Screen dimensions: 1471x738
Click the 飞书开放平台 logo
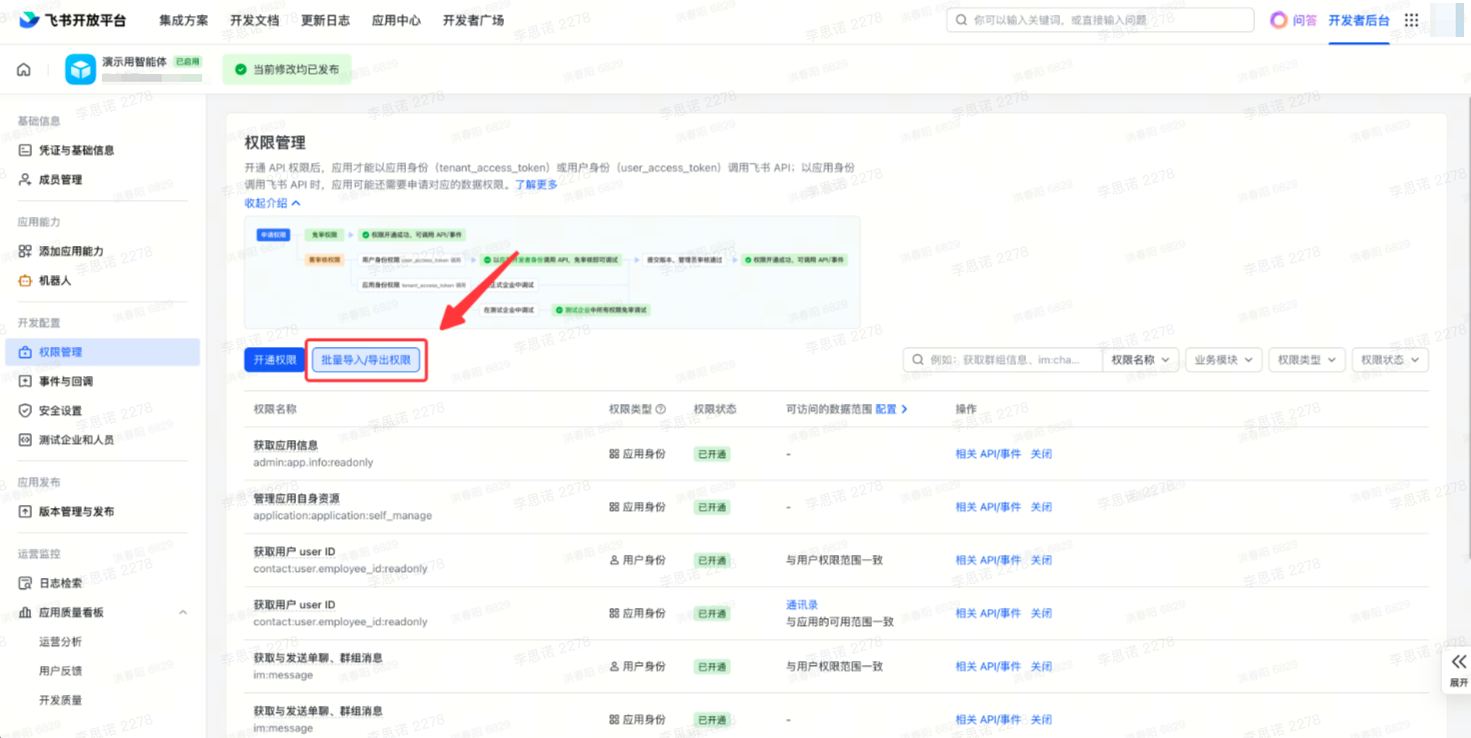(x=72, y=20)
